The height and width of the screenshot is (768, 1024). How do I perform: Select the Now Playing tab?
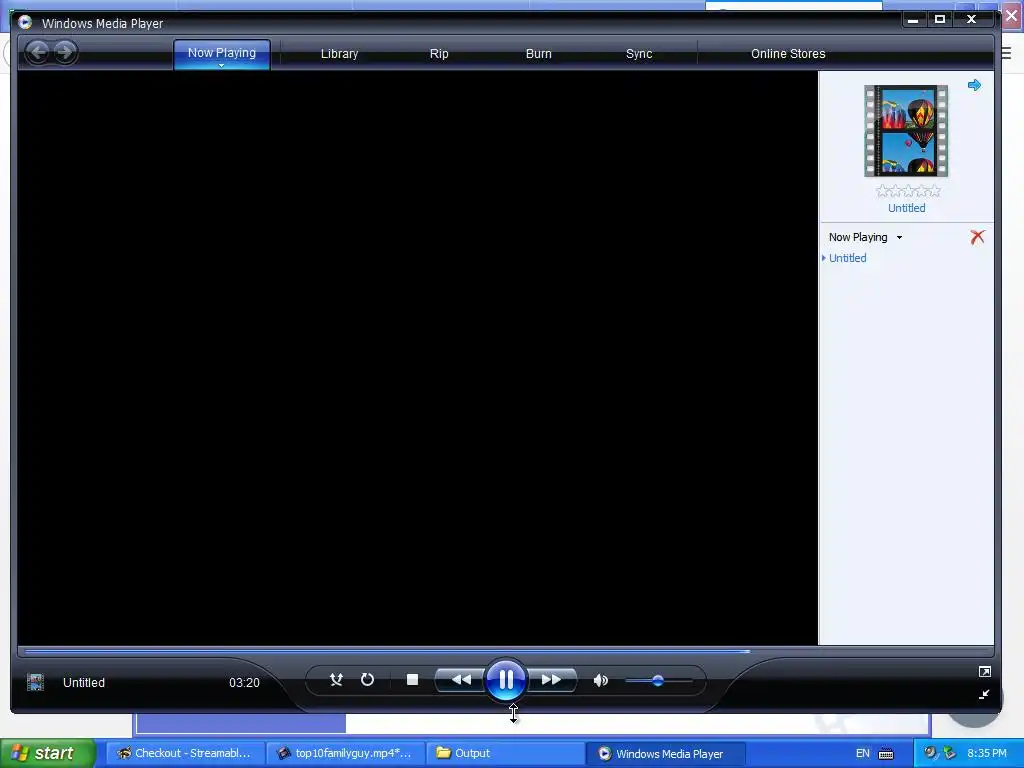tap(222, 52)
